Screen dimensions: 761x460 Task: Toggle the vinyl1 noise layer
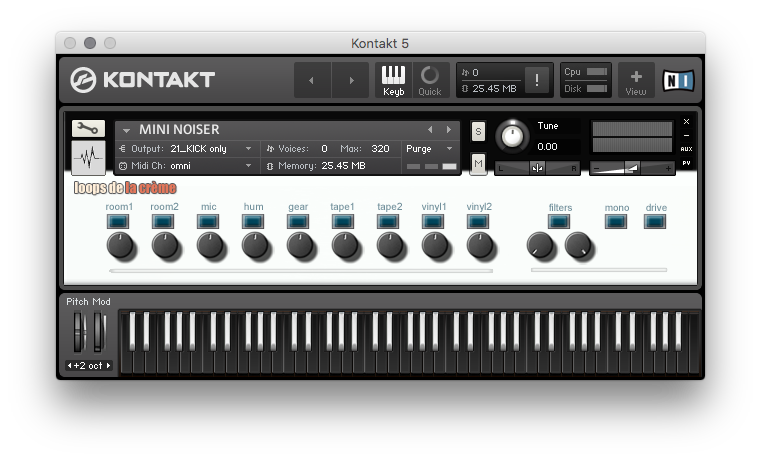click(433, 222)
